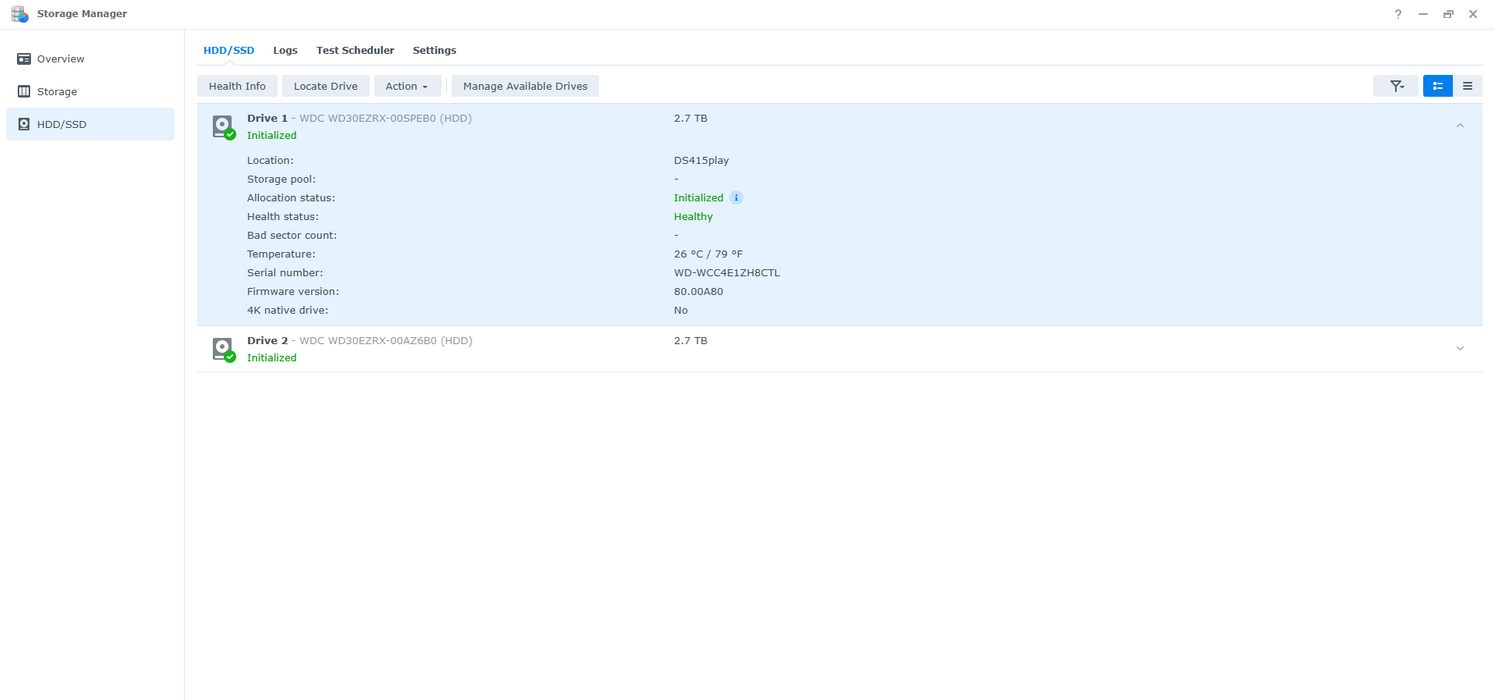Open the help question mark icon
1494x700 pixels.
[x=1398, y=14]
